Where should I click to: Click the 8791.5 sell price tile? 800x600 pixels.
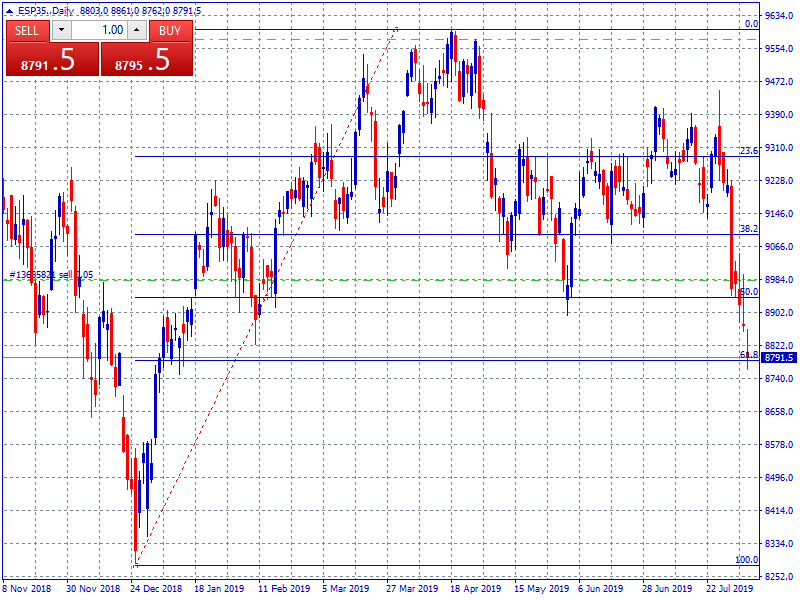(x=51, y=60)
